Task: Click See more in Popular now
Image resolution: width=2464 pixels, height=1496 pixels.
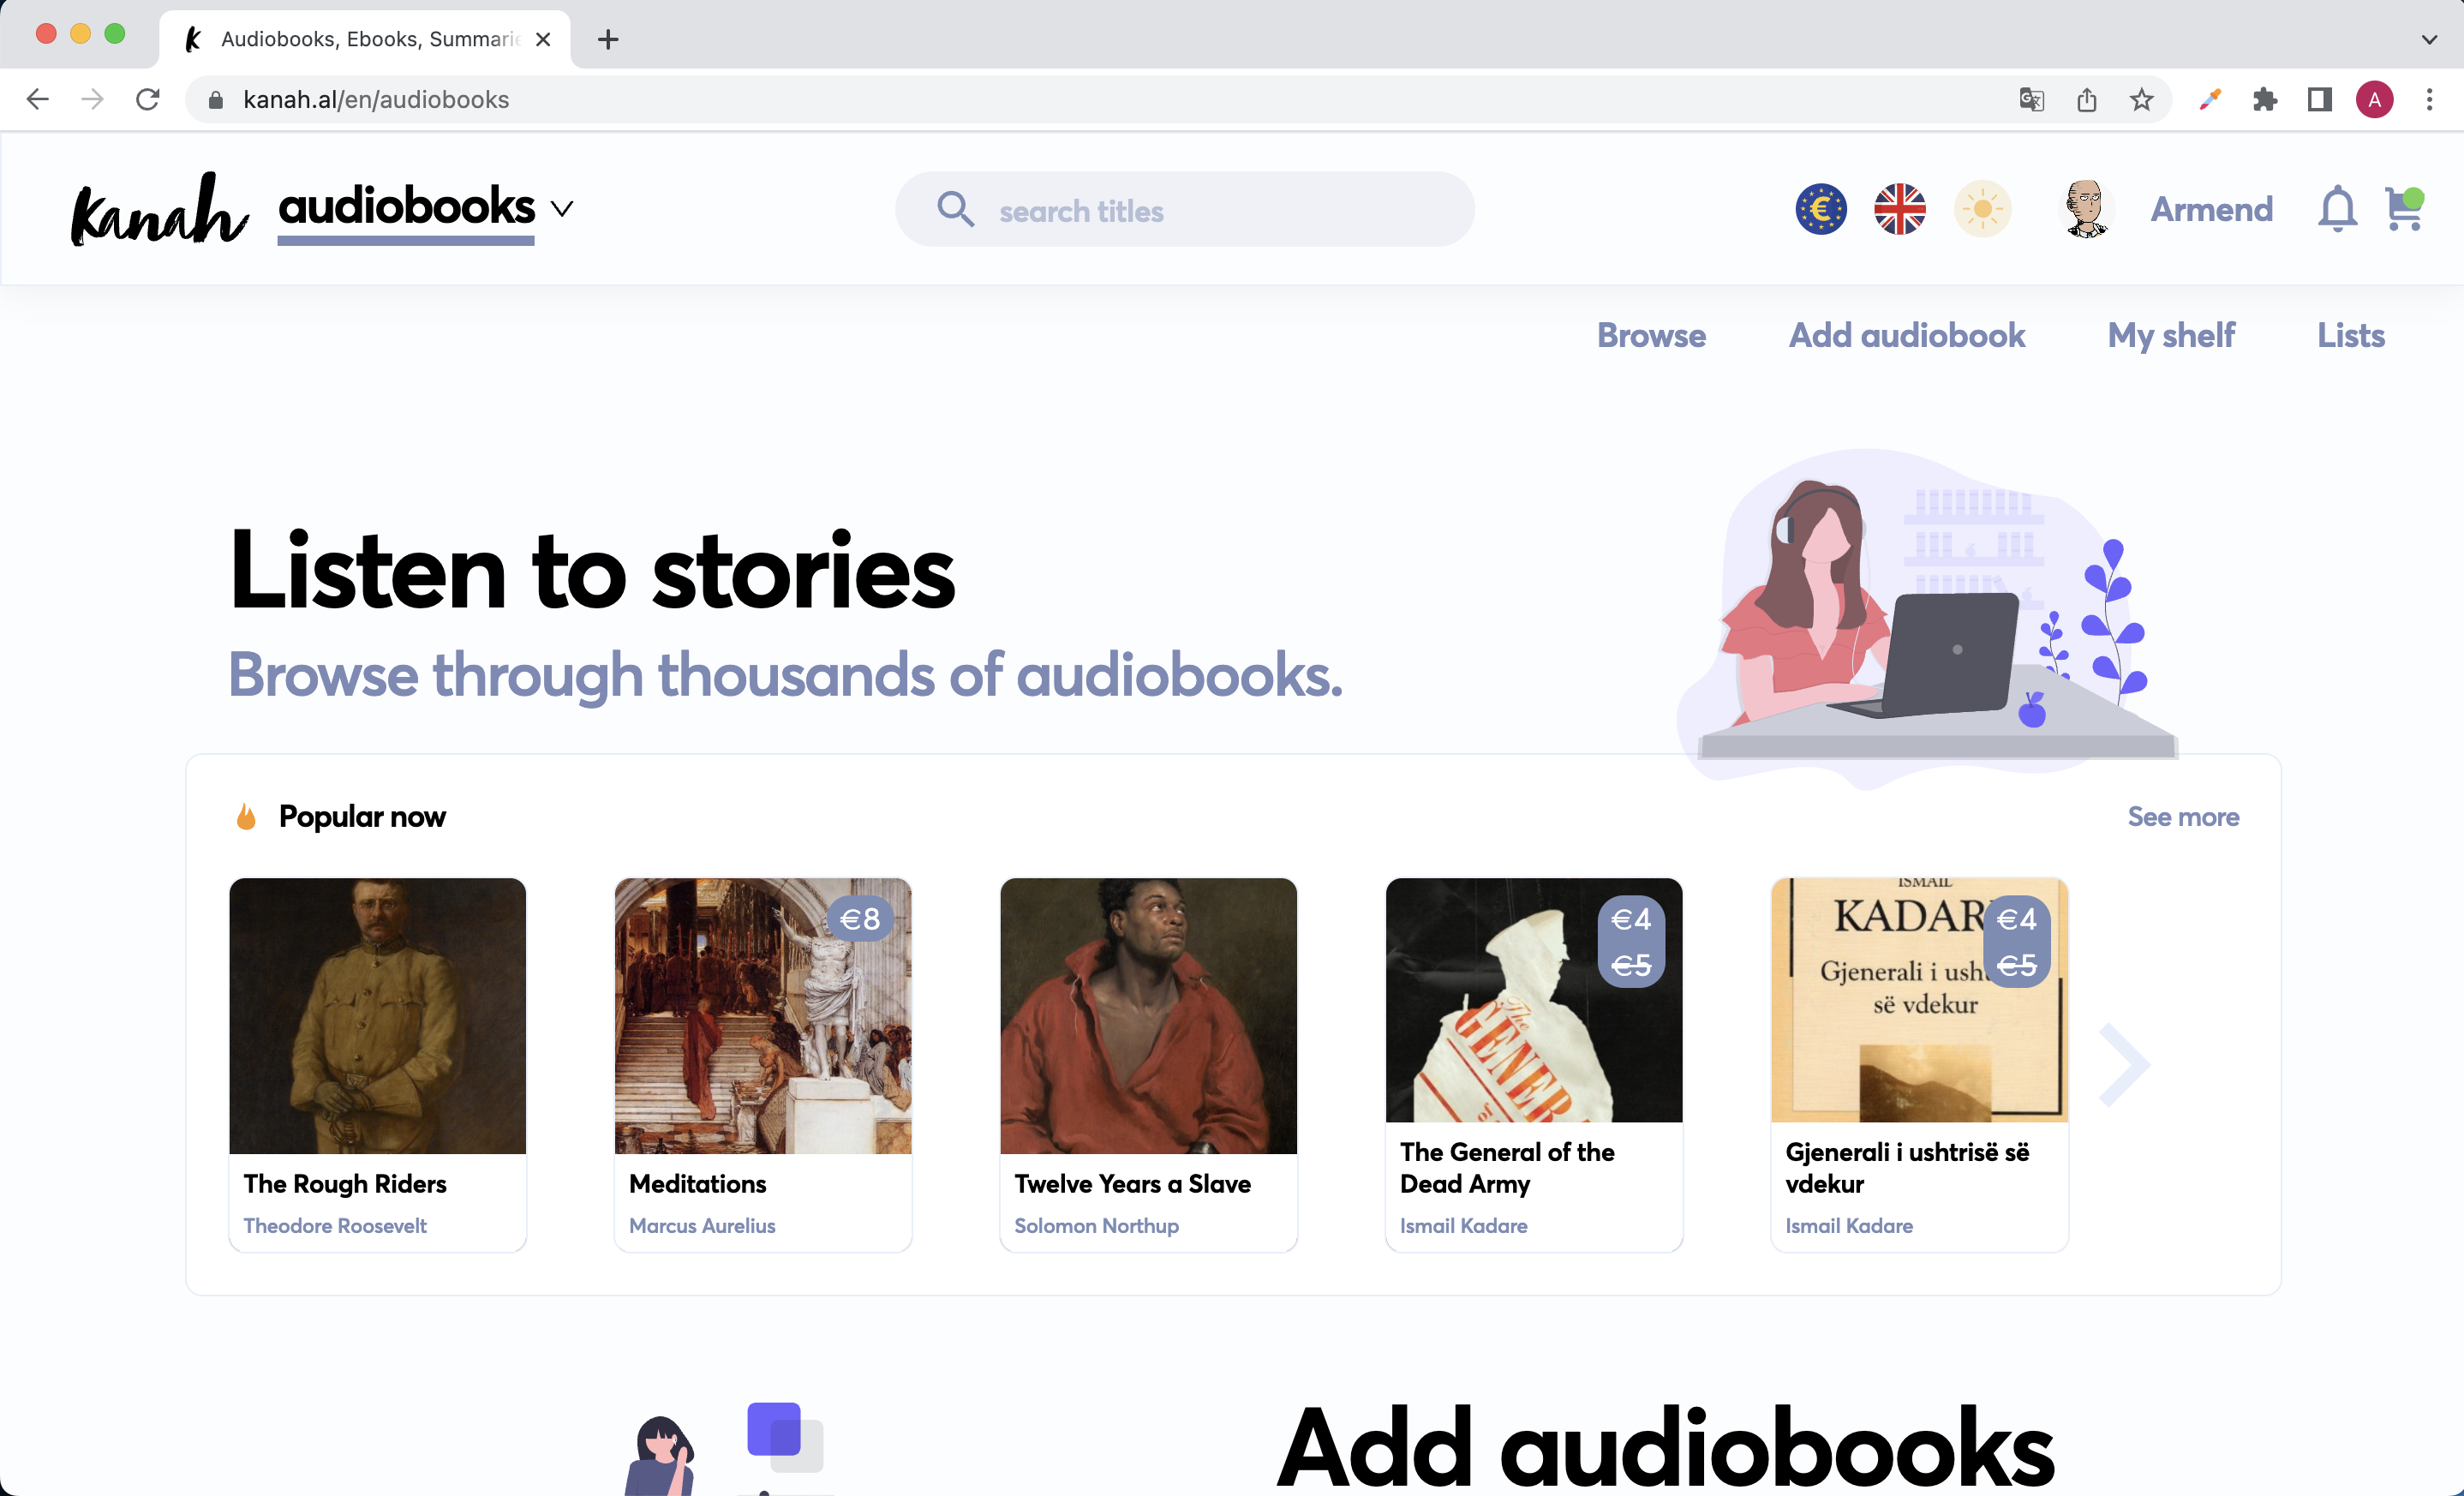Action: pos(2183,817)
